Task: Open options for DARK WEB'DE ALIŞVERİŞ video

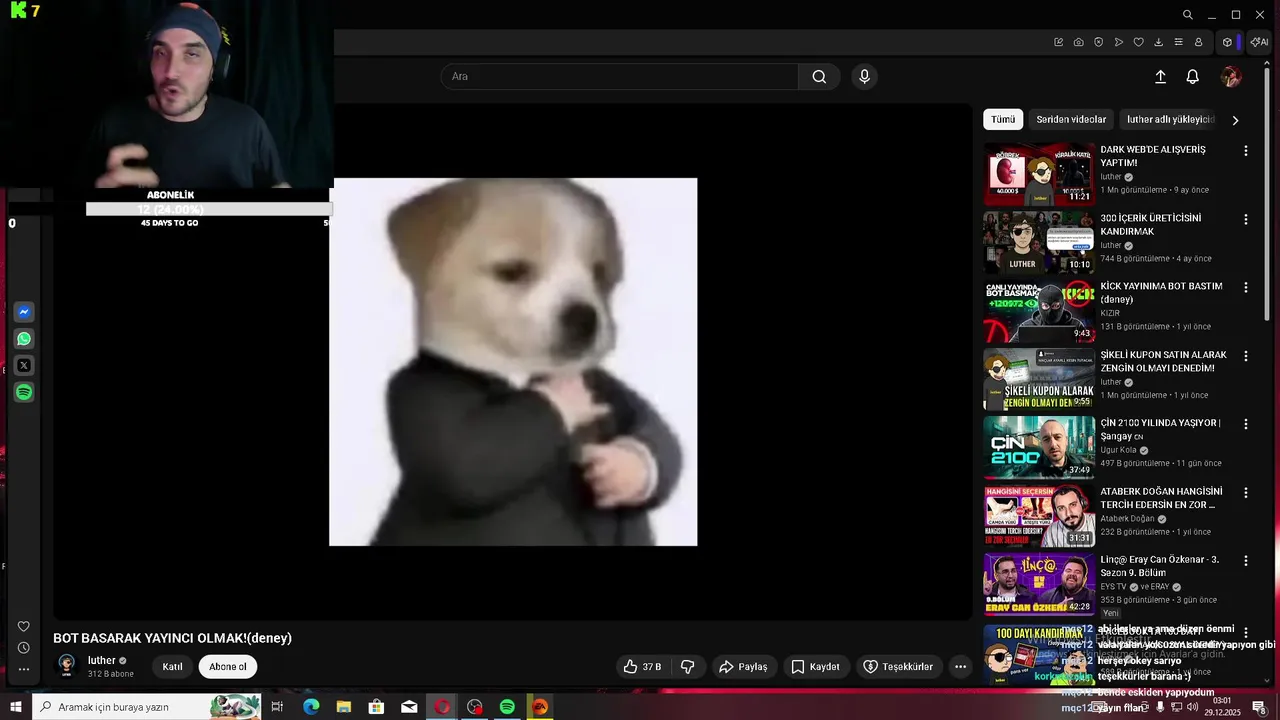Action: pos(1245,151)
